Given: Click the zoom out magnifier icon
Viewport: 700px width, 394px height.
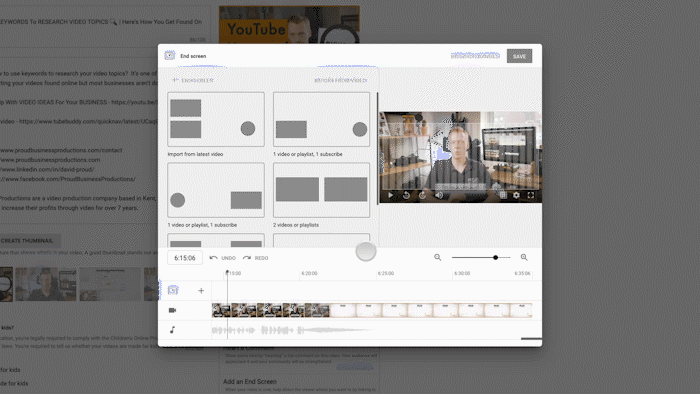Looking at the screenshot, I should coord(438,257).
